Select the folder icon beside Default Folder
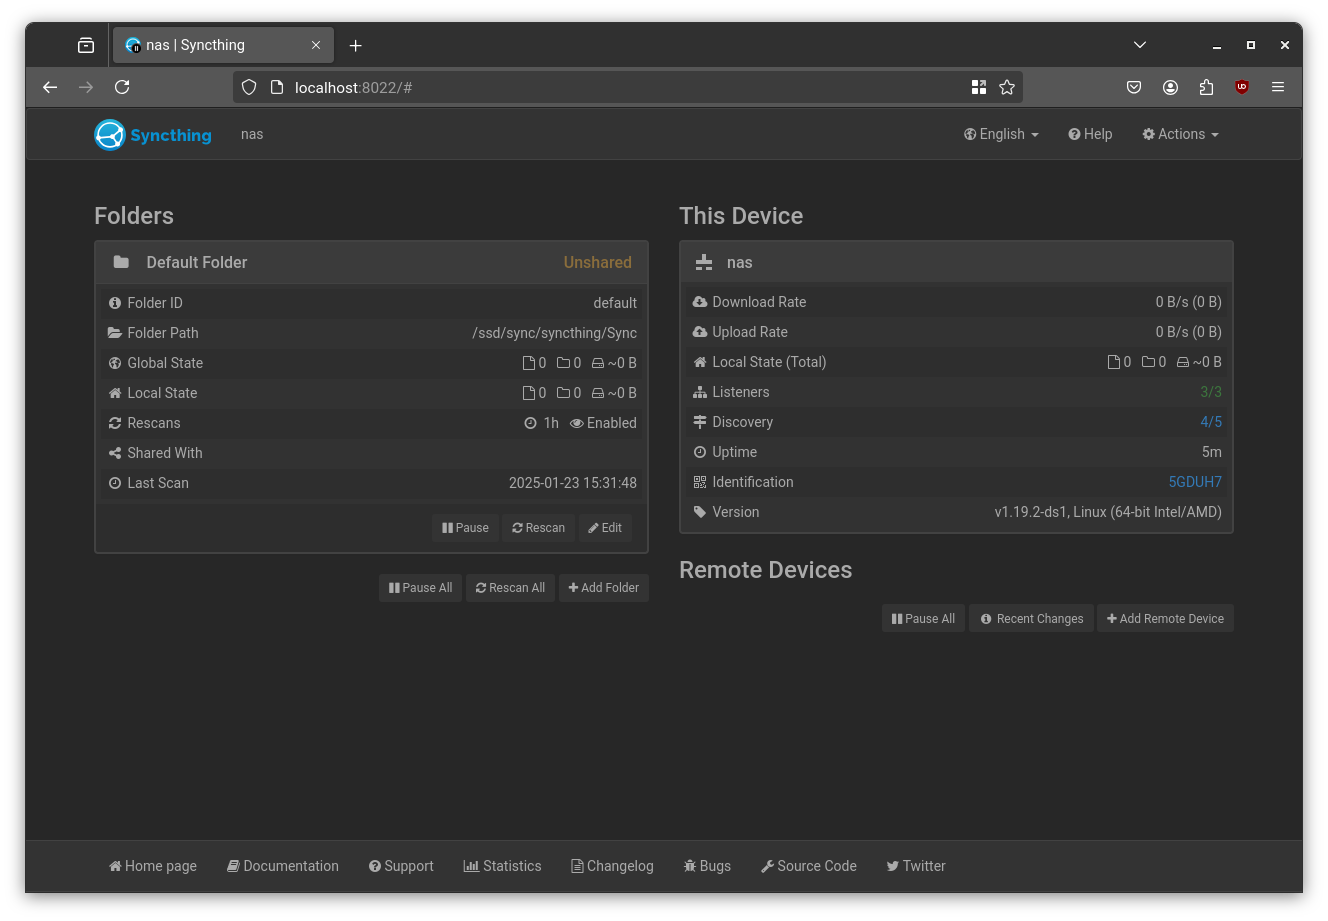1328x921 pixels. coord(121,262)
